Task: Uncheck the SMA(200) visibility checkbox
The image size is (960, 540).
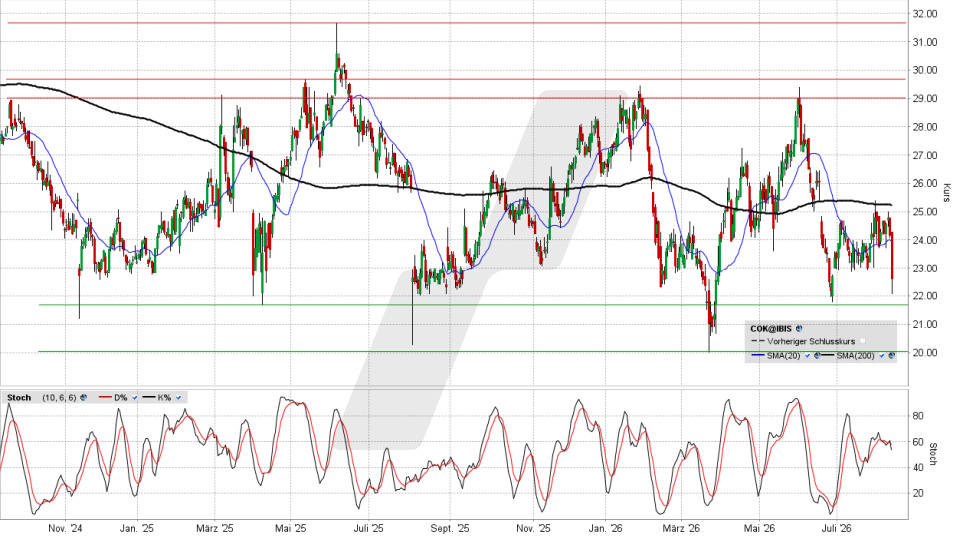Action: [882, 356]
